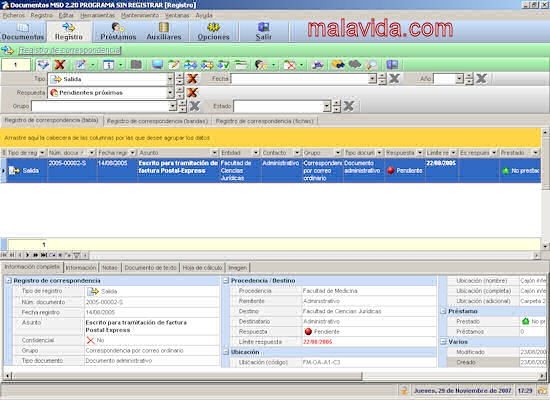Clear the Respuesta filter with red X

[x=192, y=93]
